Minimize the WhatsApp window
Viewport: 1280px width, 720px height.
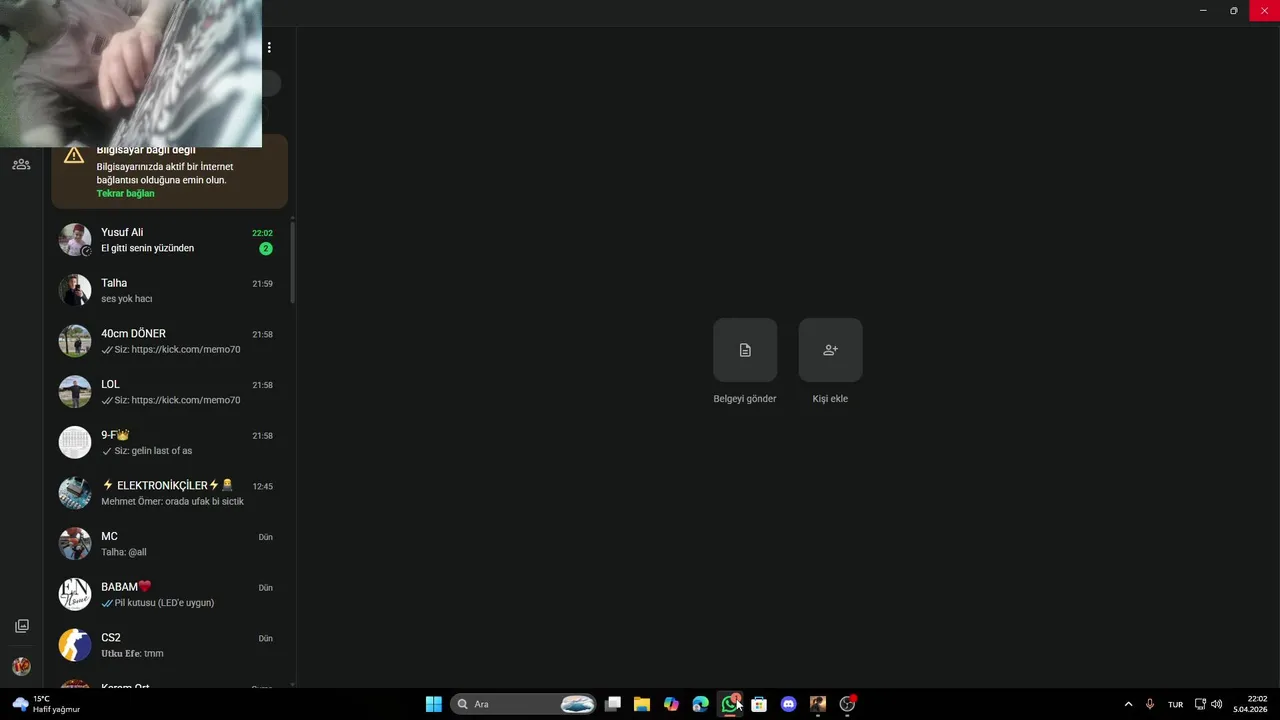click(1203, 10)
